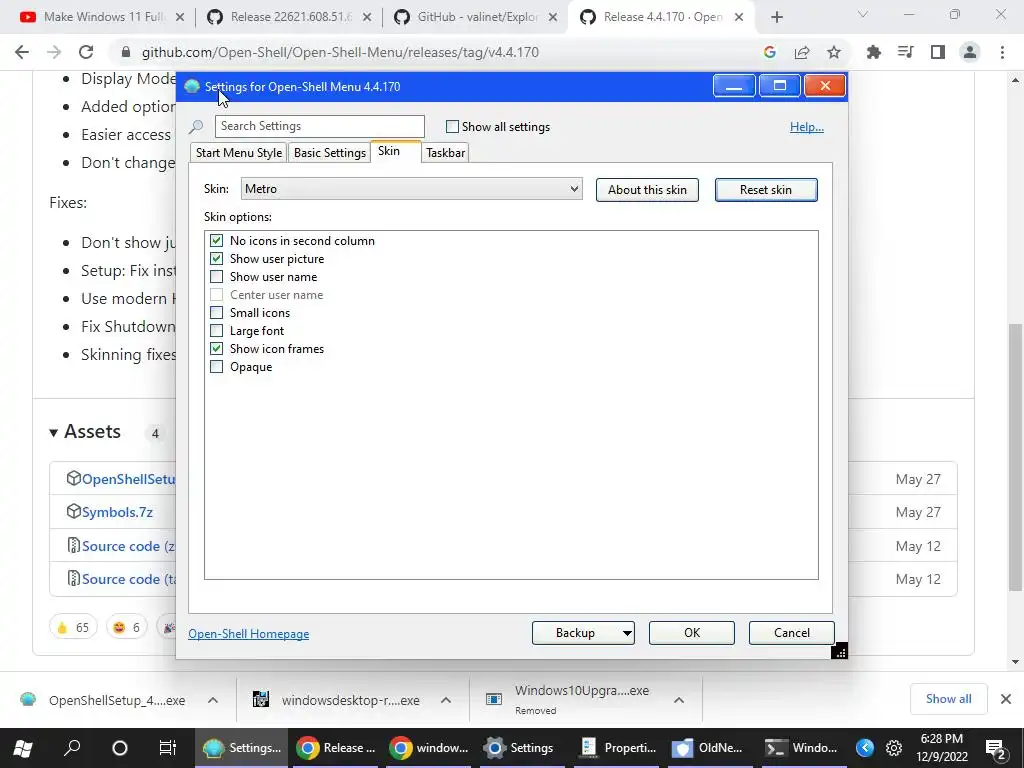Open taskbar search magnifier
Image resolution: width=1024 pixels, height=768 pixels.
point(72,748)
